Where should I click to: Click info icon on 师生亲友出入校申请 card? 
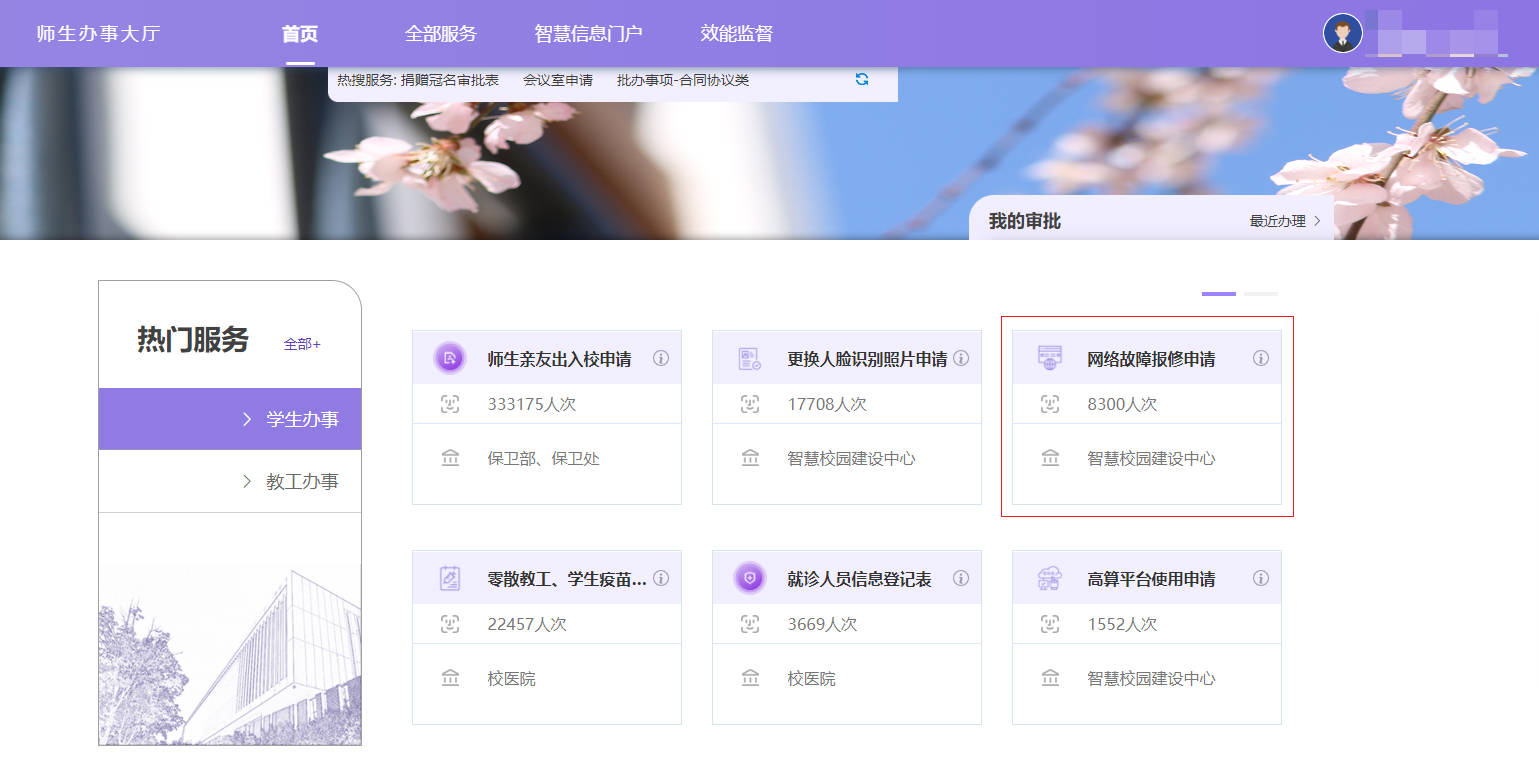click(x=661, y=358)
